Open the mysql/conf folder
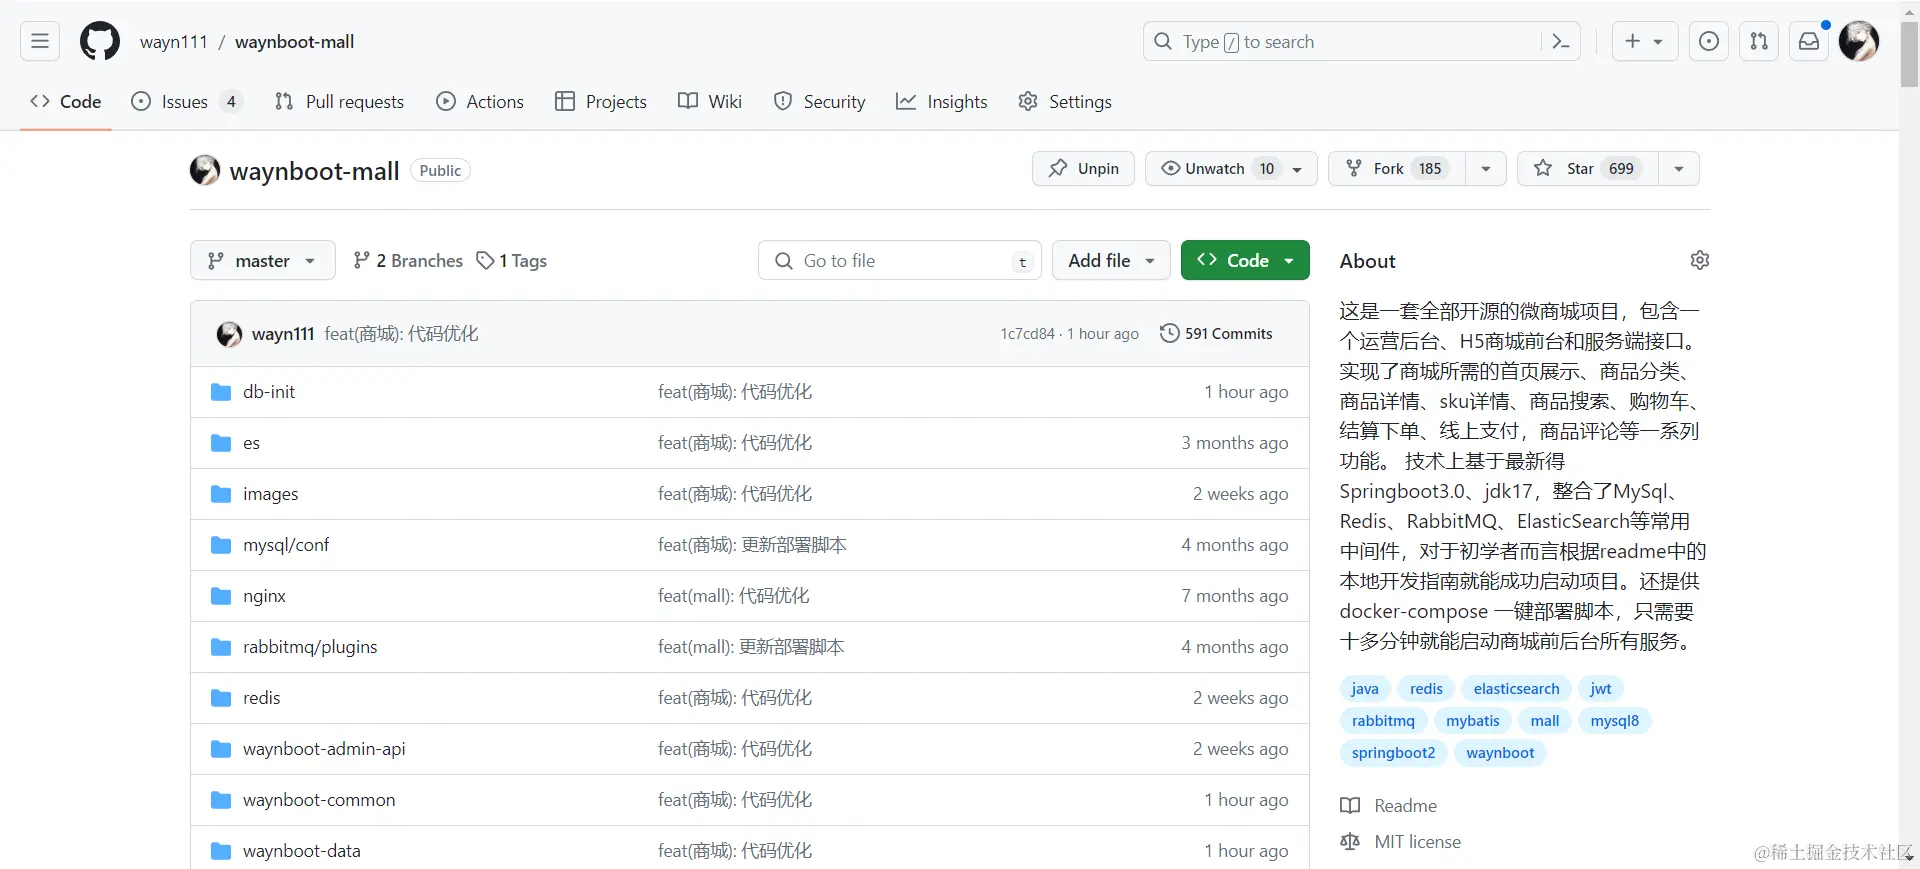This screenshot has height=869, width=1920. 286,545
